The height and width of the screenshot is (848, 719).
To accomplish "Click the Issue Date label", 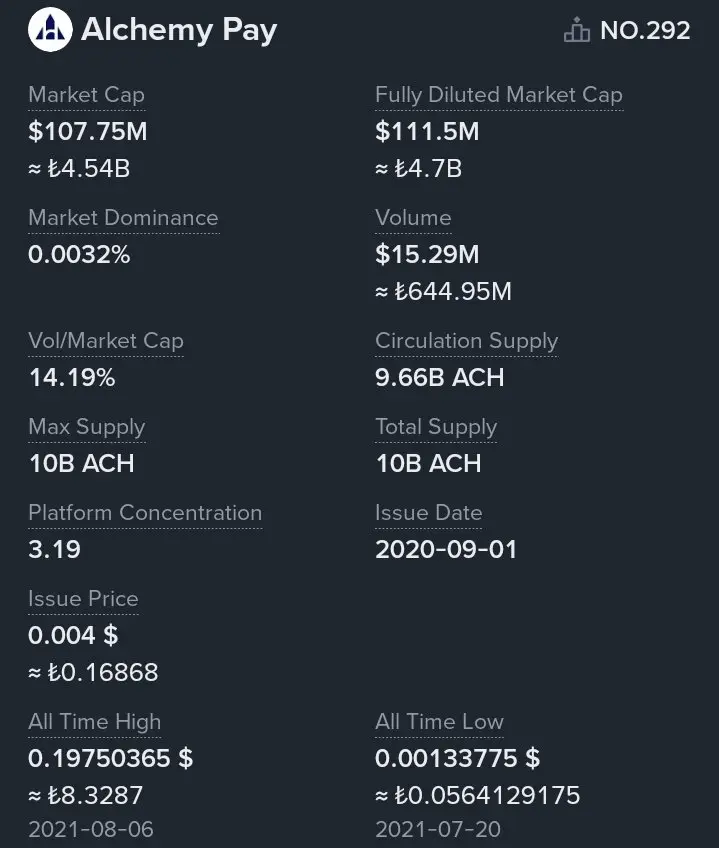I will click(x=428, y=513).
